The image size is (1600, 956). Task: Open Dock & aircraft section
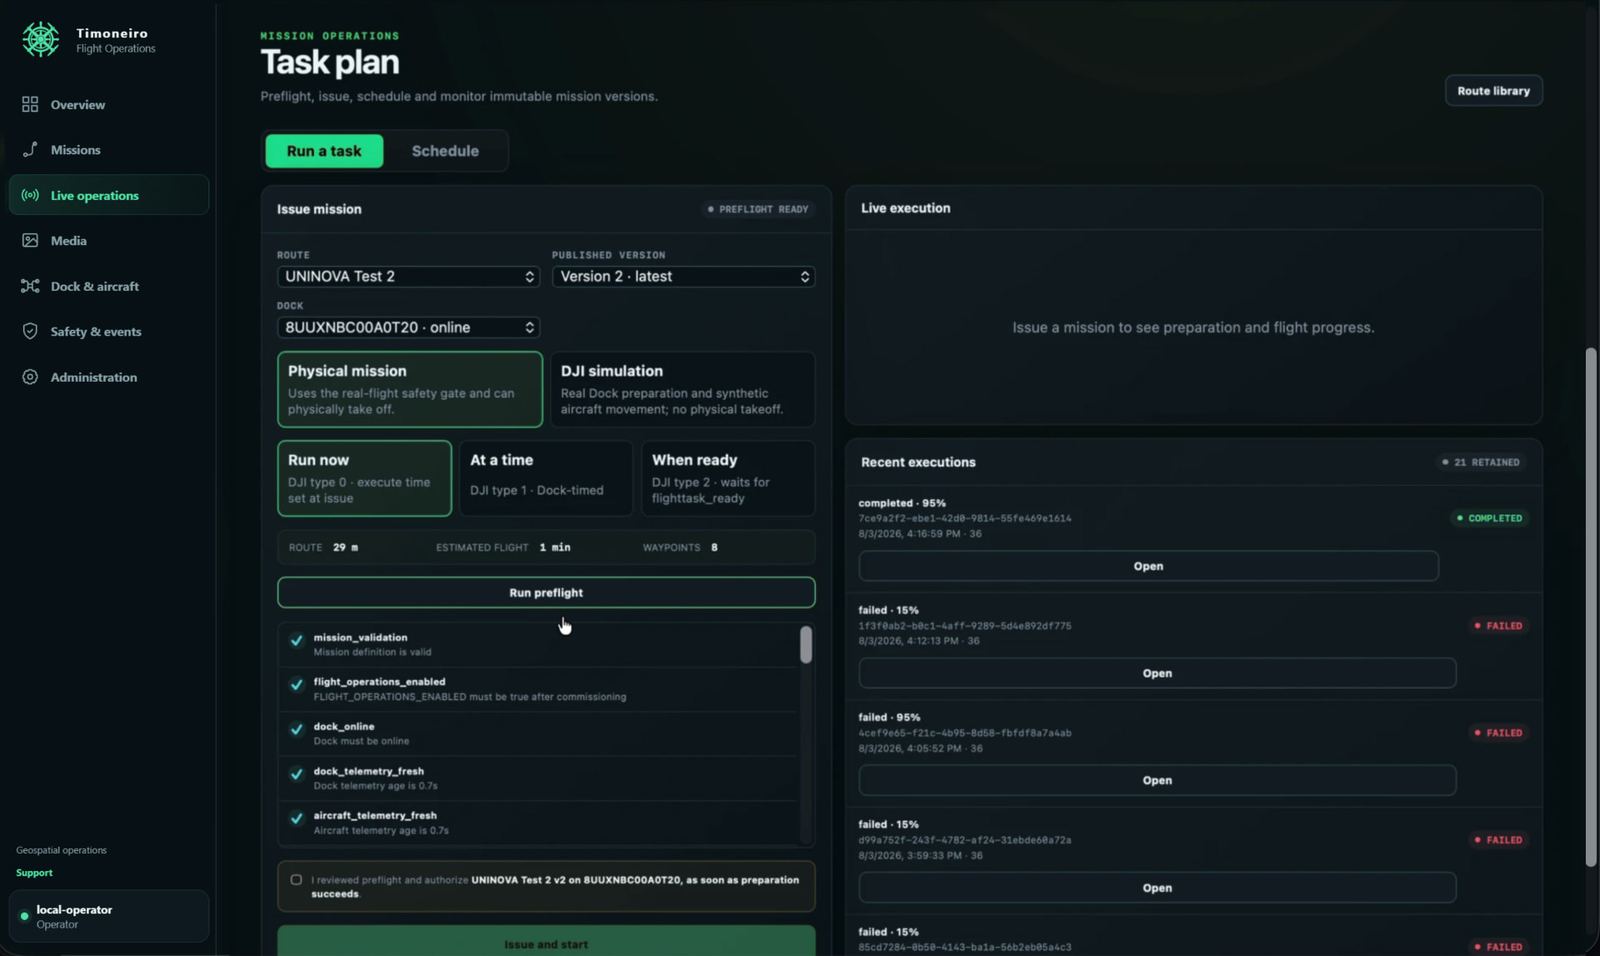[109, 286]
